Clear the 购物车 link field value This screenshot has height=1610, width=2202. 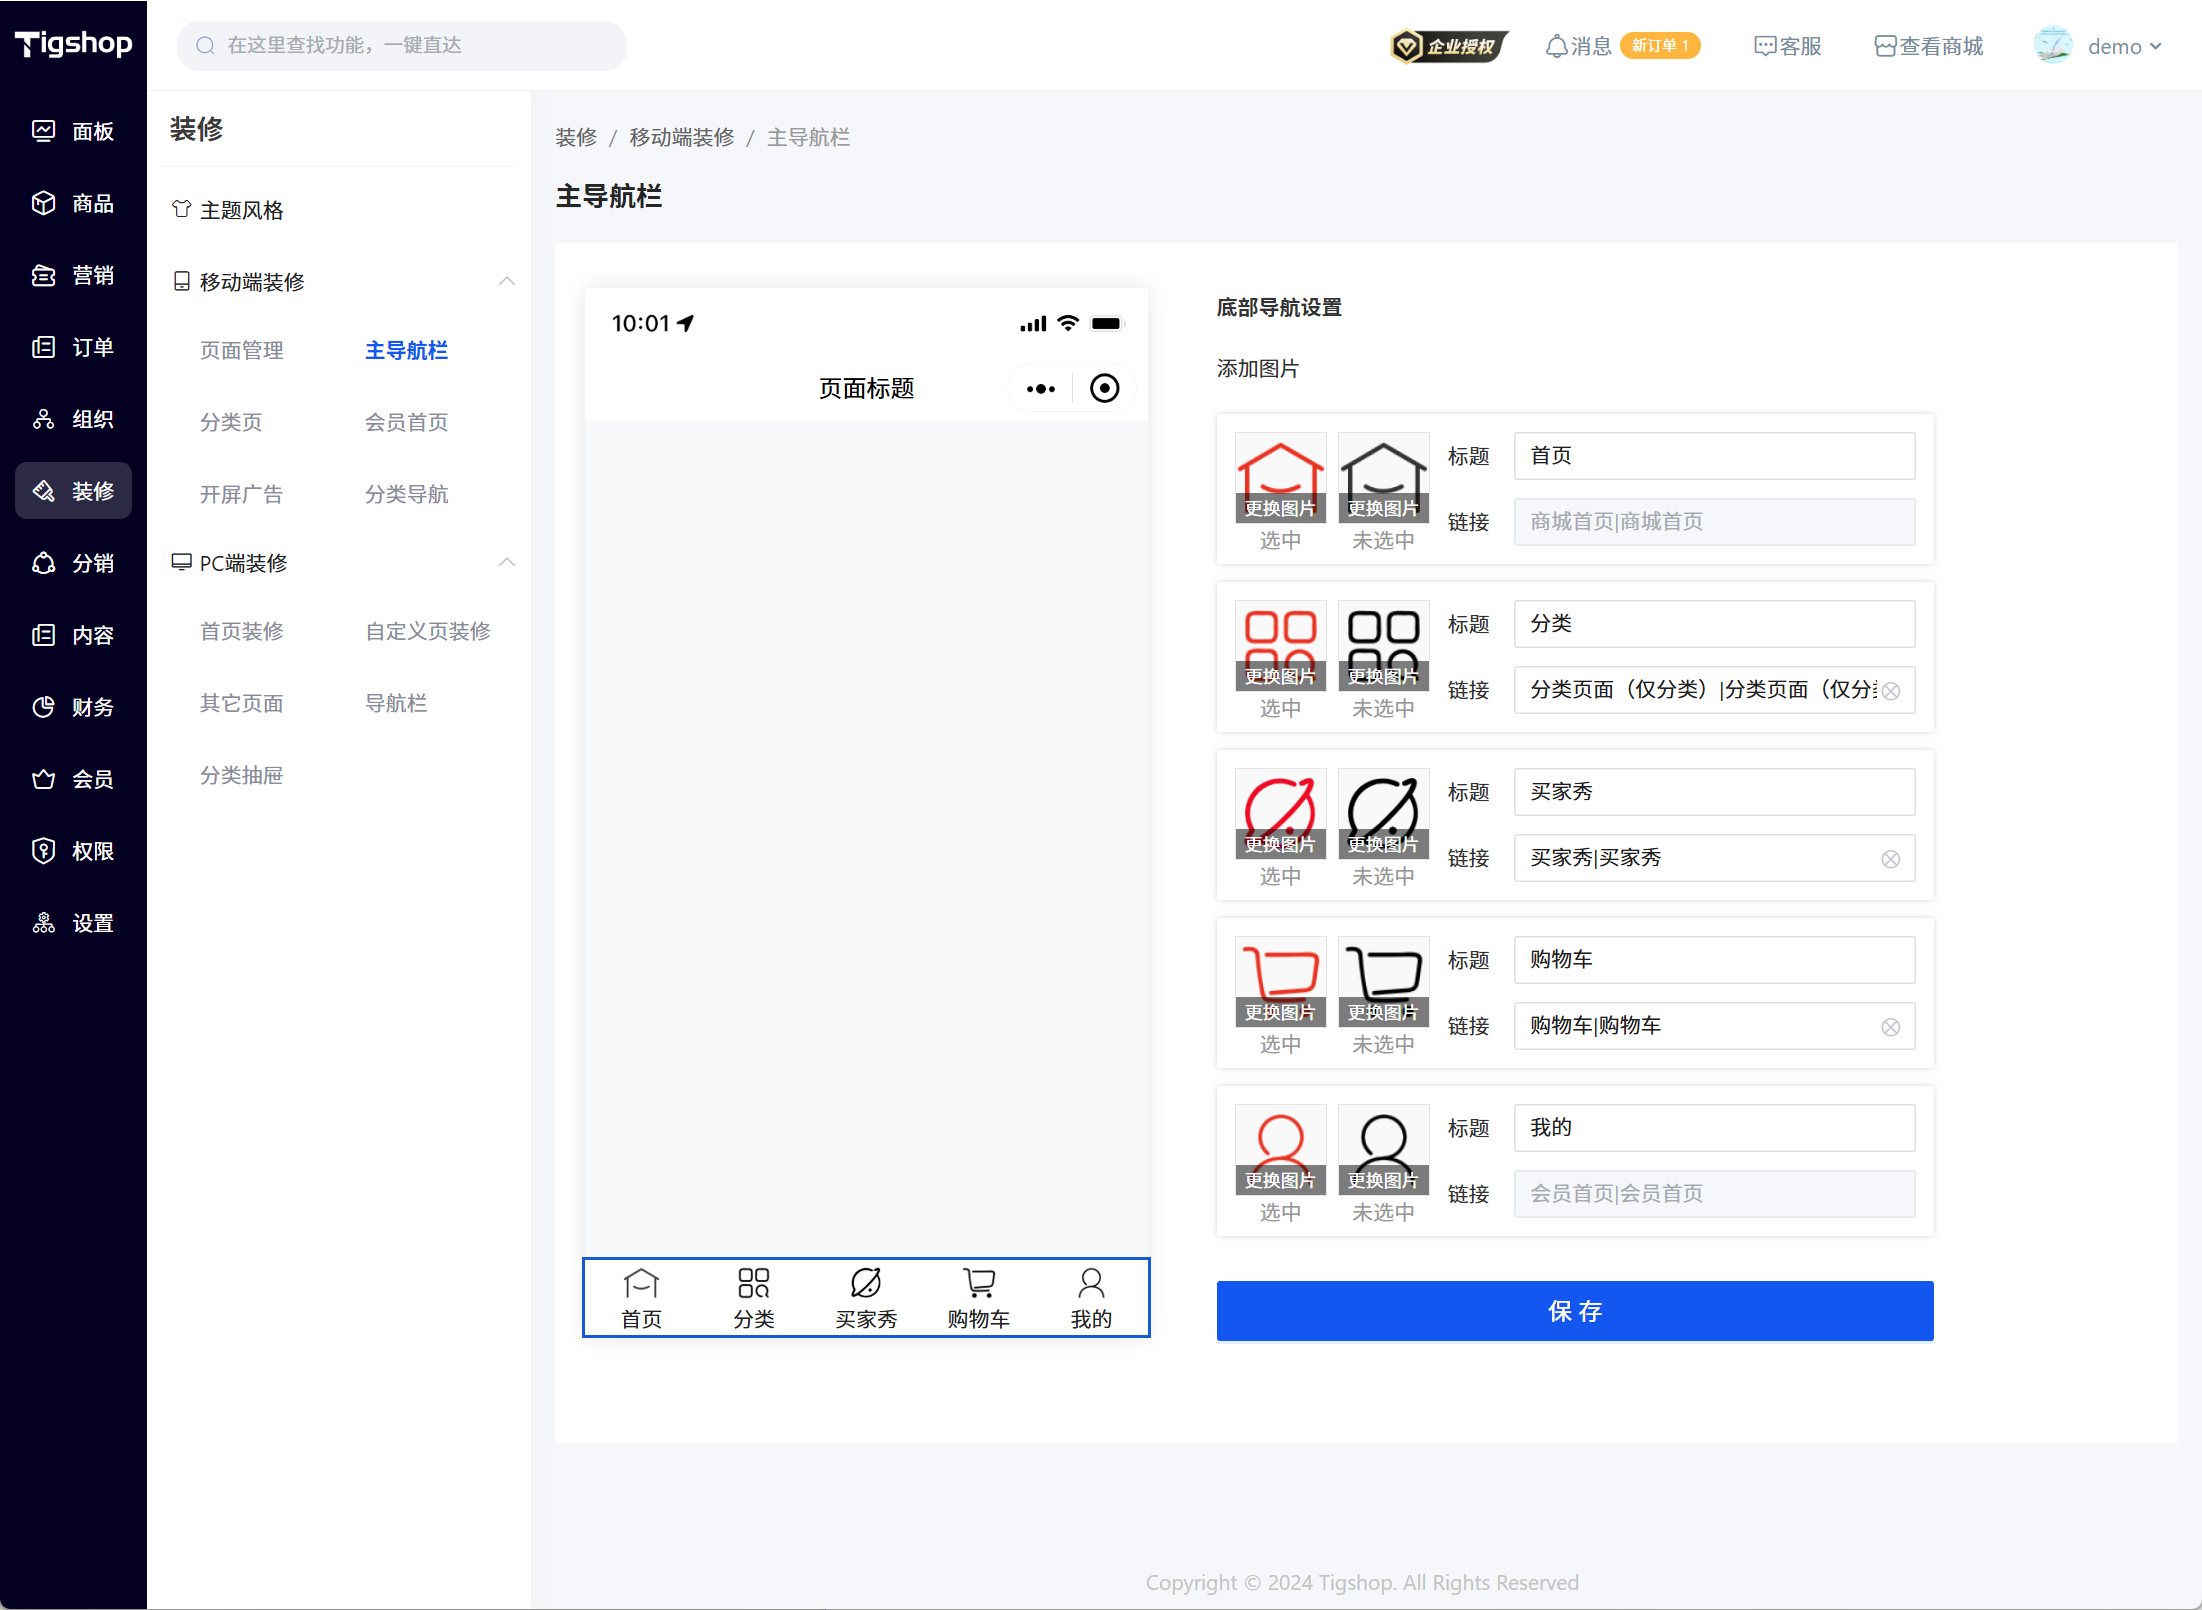pos(1890,1027)
